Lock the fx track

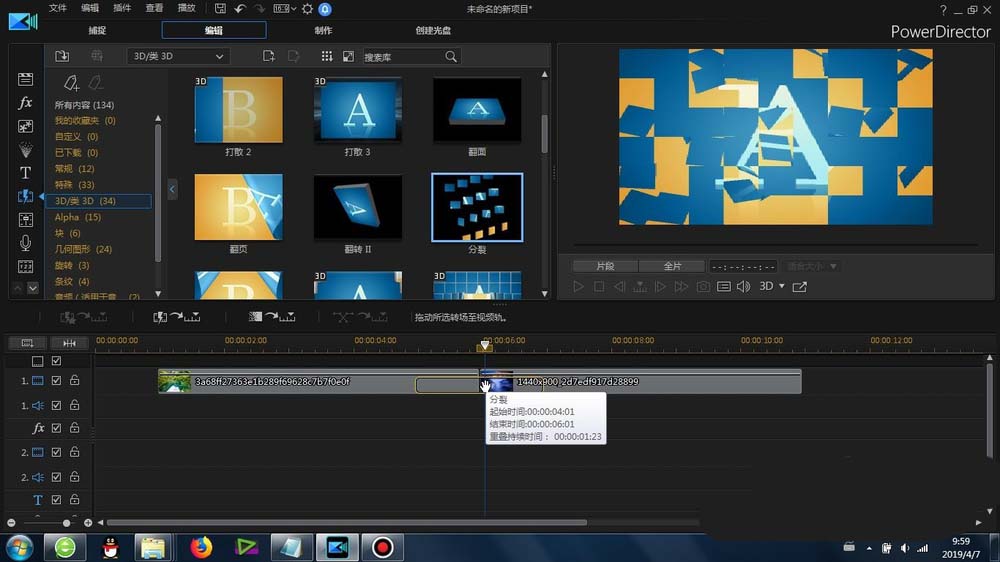coord(75,428)
